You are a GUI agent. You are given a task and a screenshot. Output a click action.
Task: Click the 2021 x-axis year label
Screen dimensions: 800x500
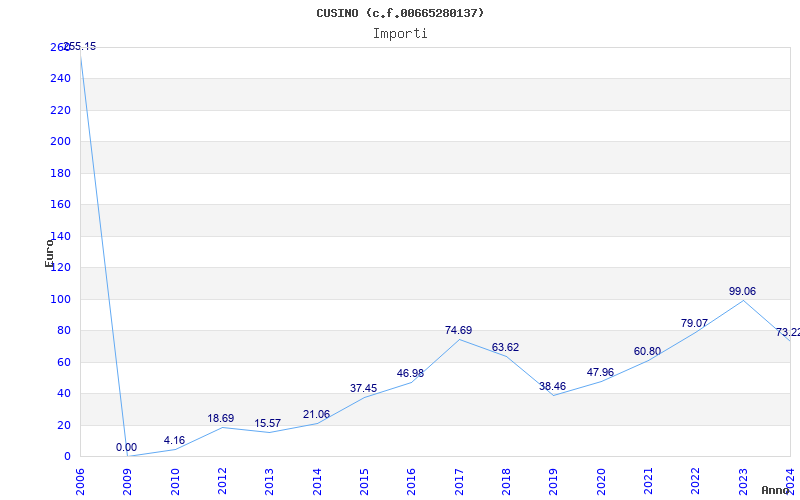tap(648, 482)
